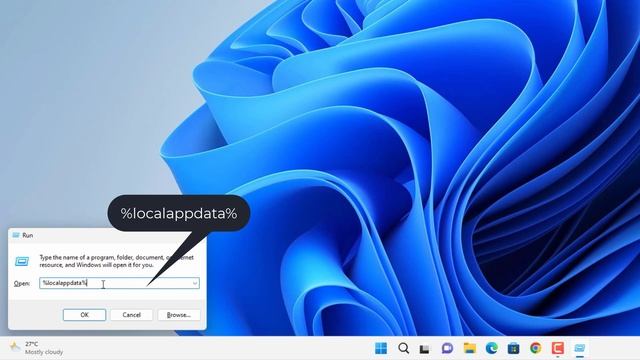The width and height of the screenshot is (640, 360).
Task: Click the Run app icon on the taskbar
Action: point(580,348)
